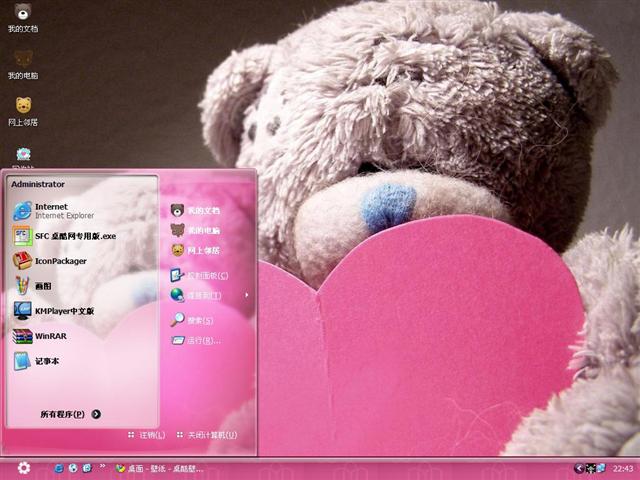Open the 我的电脑 desktop icon
This screenshot has height=480, width=640.
[23, 65]
